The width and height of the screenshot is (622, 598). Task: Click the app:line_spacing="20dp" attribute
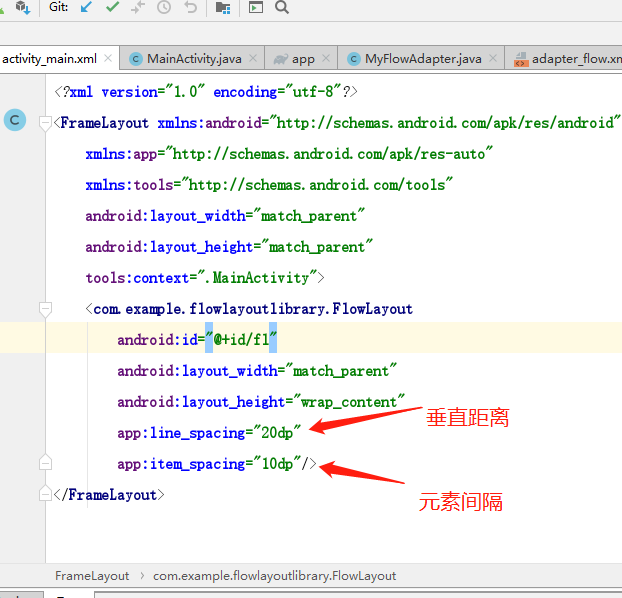click(x=209, y=433)
